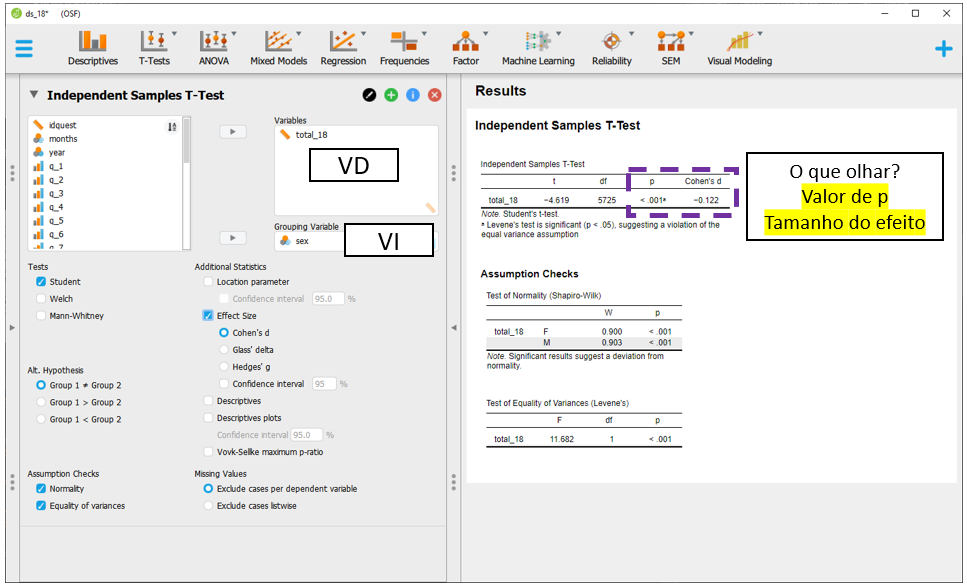The image size is (967, 586).
Task: Expand data panel with left edge arrow
Action: click(x=12, y=328)
